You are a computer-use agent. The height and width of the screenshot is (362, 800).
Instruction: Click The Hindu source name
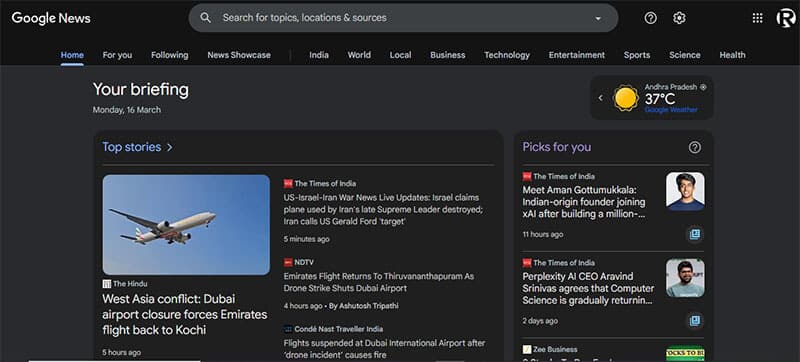coord(130,283)
